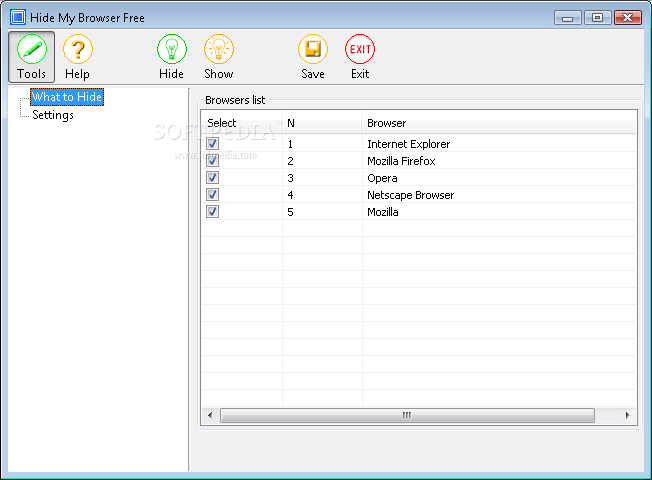
Task: Click the app icon in the title bar
Action: tap(18, 17)
